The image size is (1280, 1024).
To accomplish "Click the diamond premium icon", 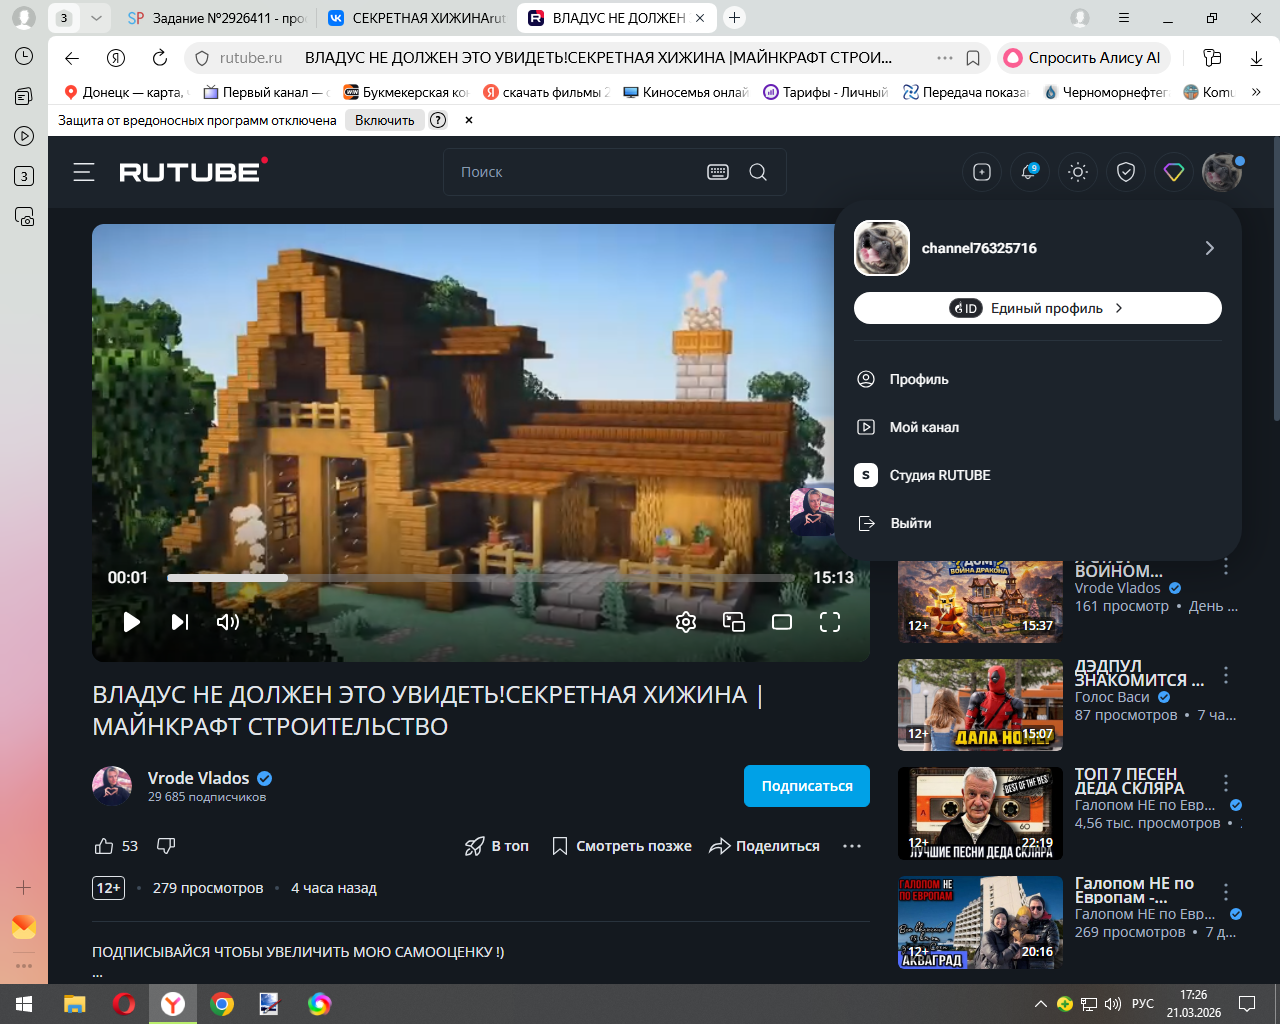I will [x=1174, y=172].
